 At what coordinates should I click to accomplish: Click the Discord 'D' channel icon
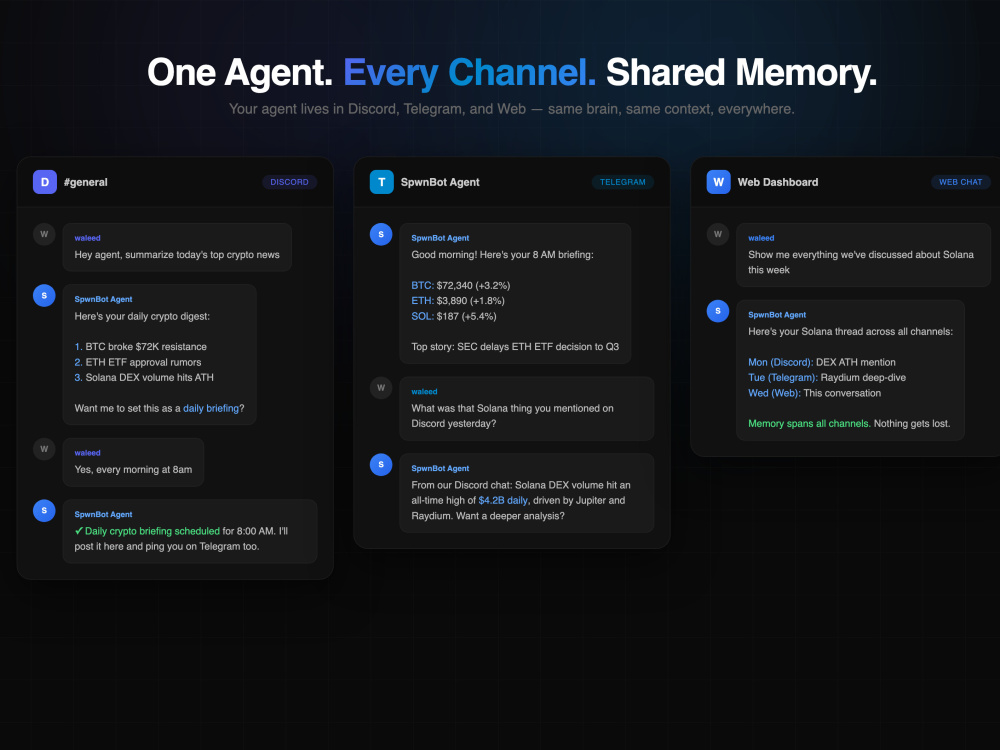click(x=45, y=182)
